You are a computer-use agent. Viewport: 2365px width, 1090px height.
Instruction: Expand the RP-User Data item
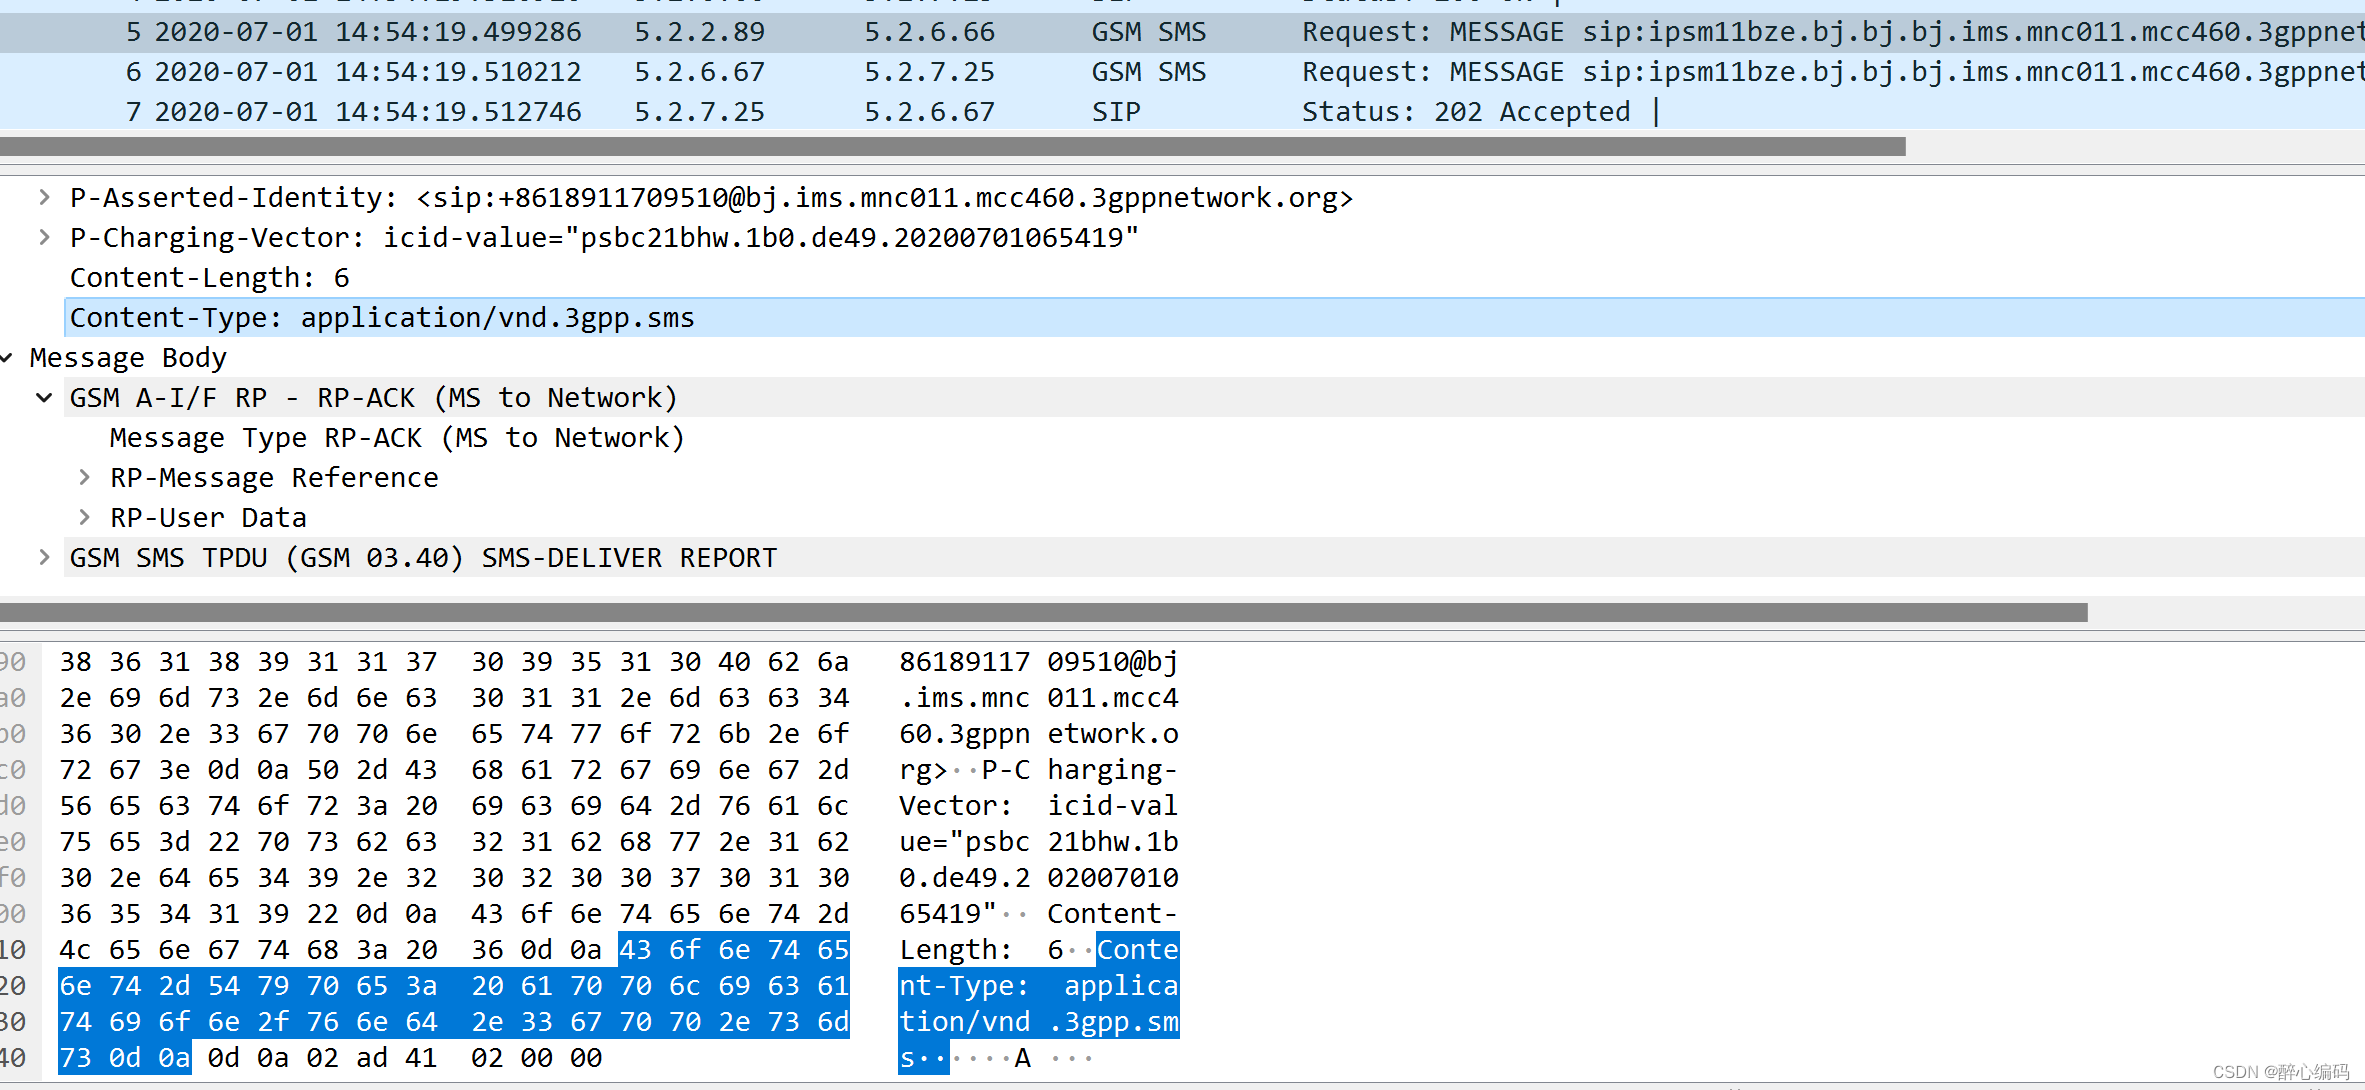84,517
